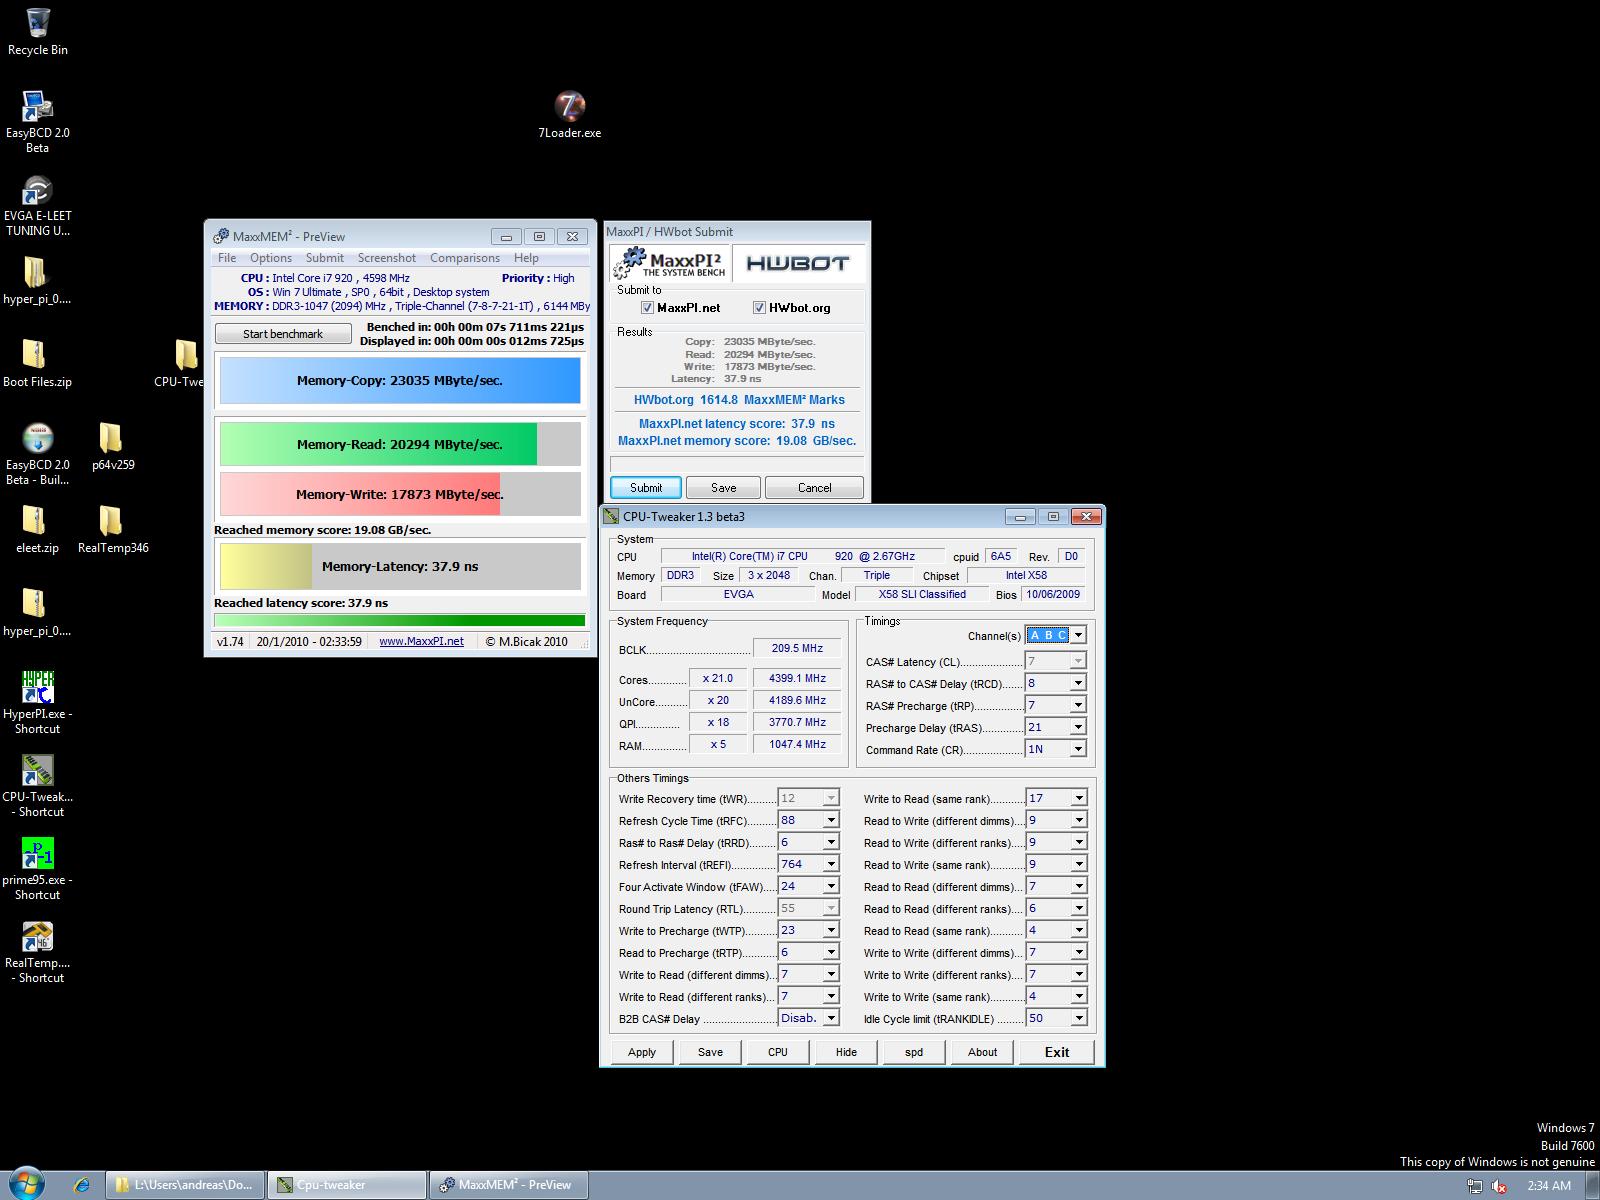1600x1200 pixels.
Task: Expand the RAS# Precharge (tRP) dropdown
Action: point(1078,705)
